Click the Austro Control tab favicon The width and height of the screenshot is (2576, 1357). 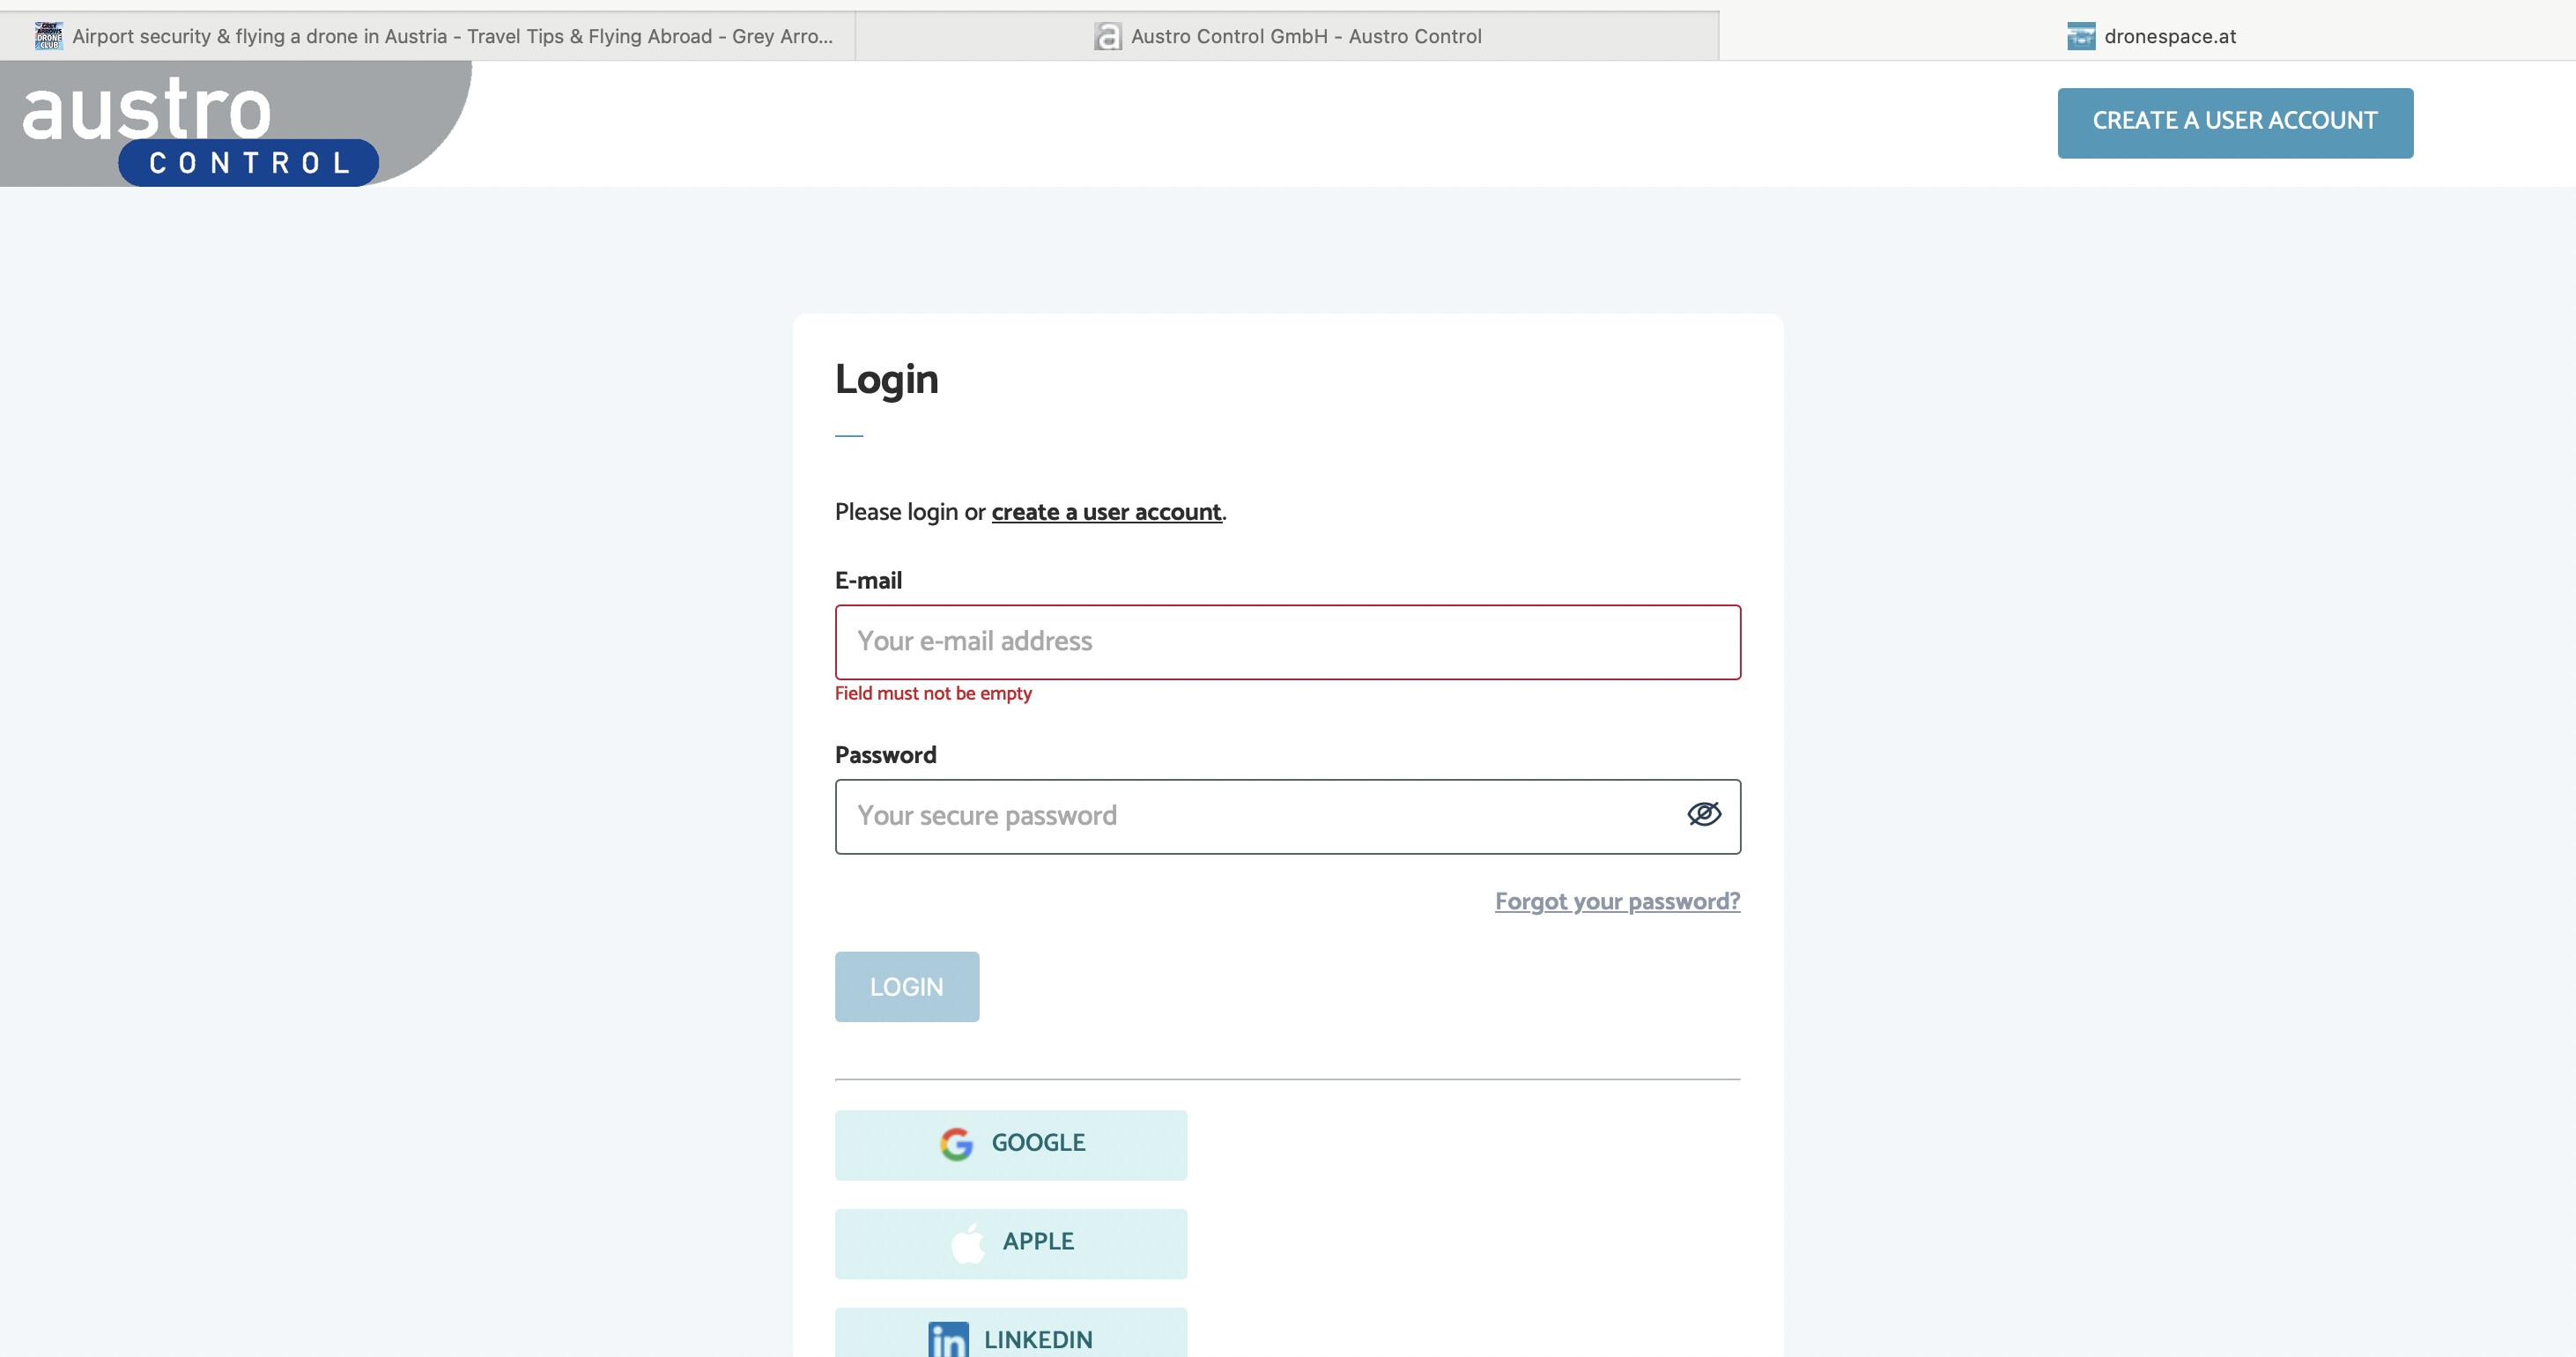coord(1107,36)
